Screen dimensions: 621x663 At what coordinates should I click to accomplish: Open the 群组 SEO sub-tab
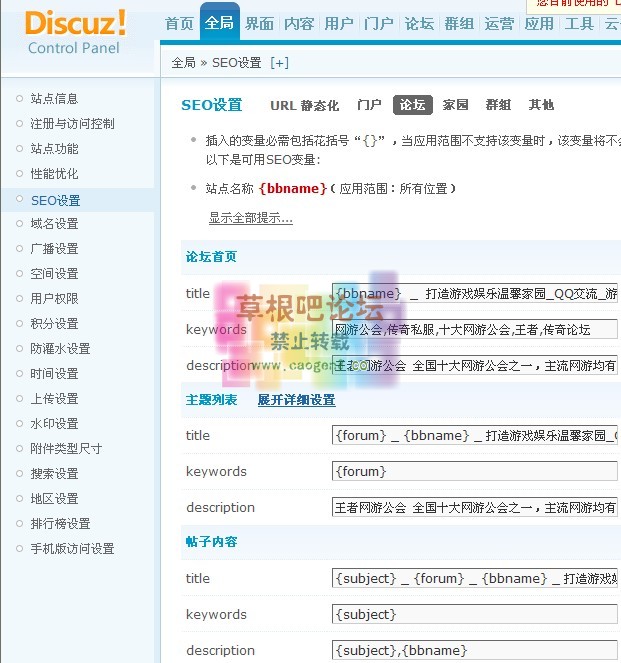coord(498,105)
